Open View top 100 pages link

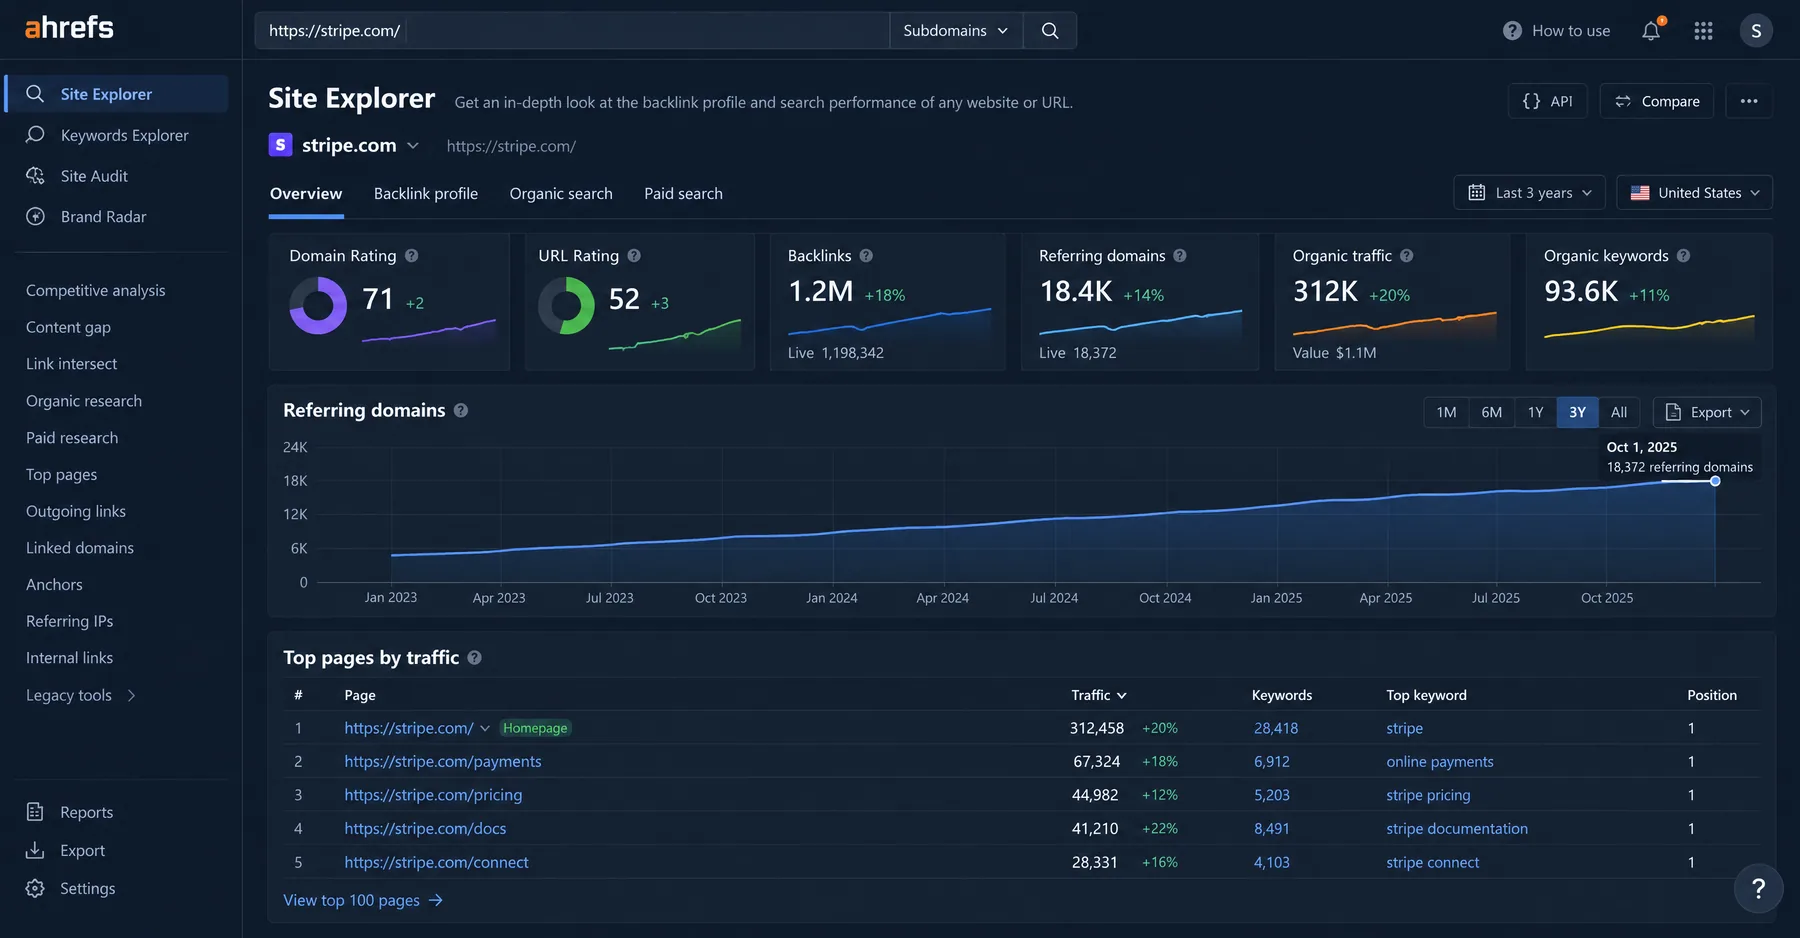[363, 900]
